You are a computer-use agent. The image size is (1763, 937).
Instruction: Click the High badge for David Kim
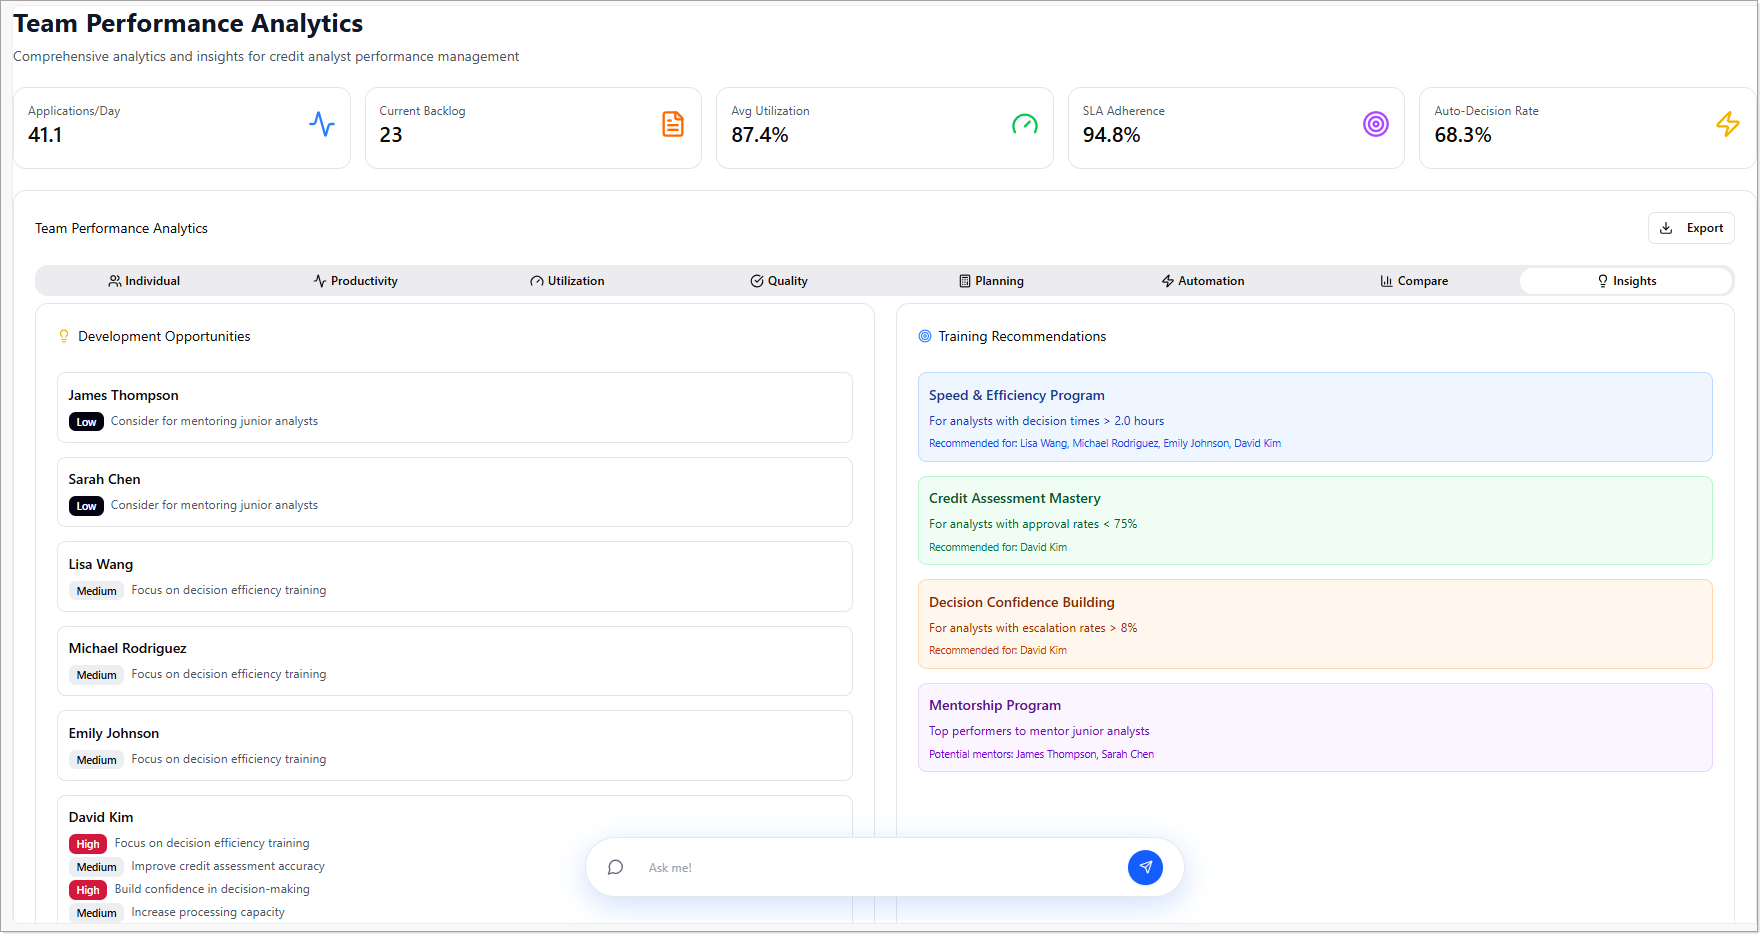coord(88,844)
